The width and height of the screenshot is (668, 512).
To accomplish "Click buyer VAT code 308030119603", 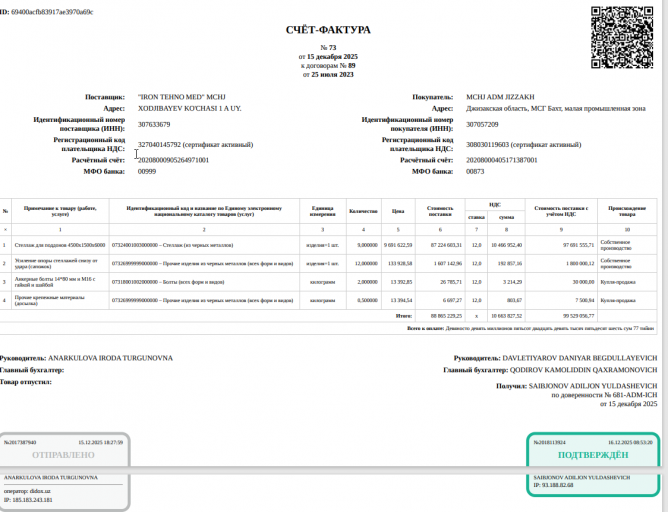I will (487, 145).
